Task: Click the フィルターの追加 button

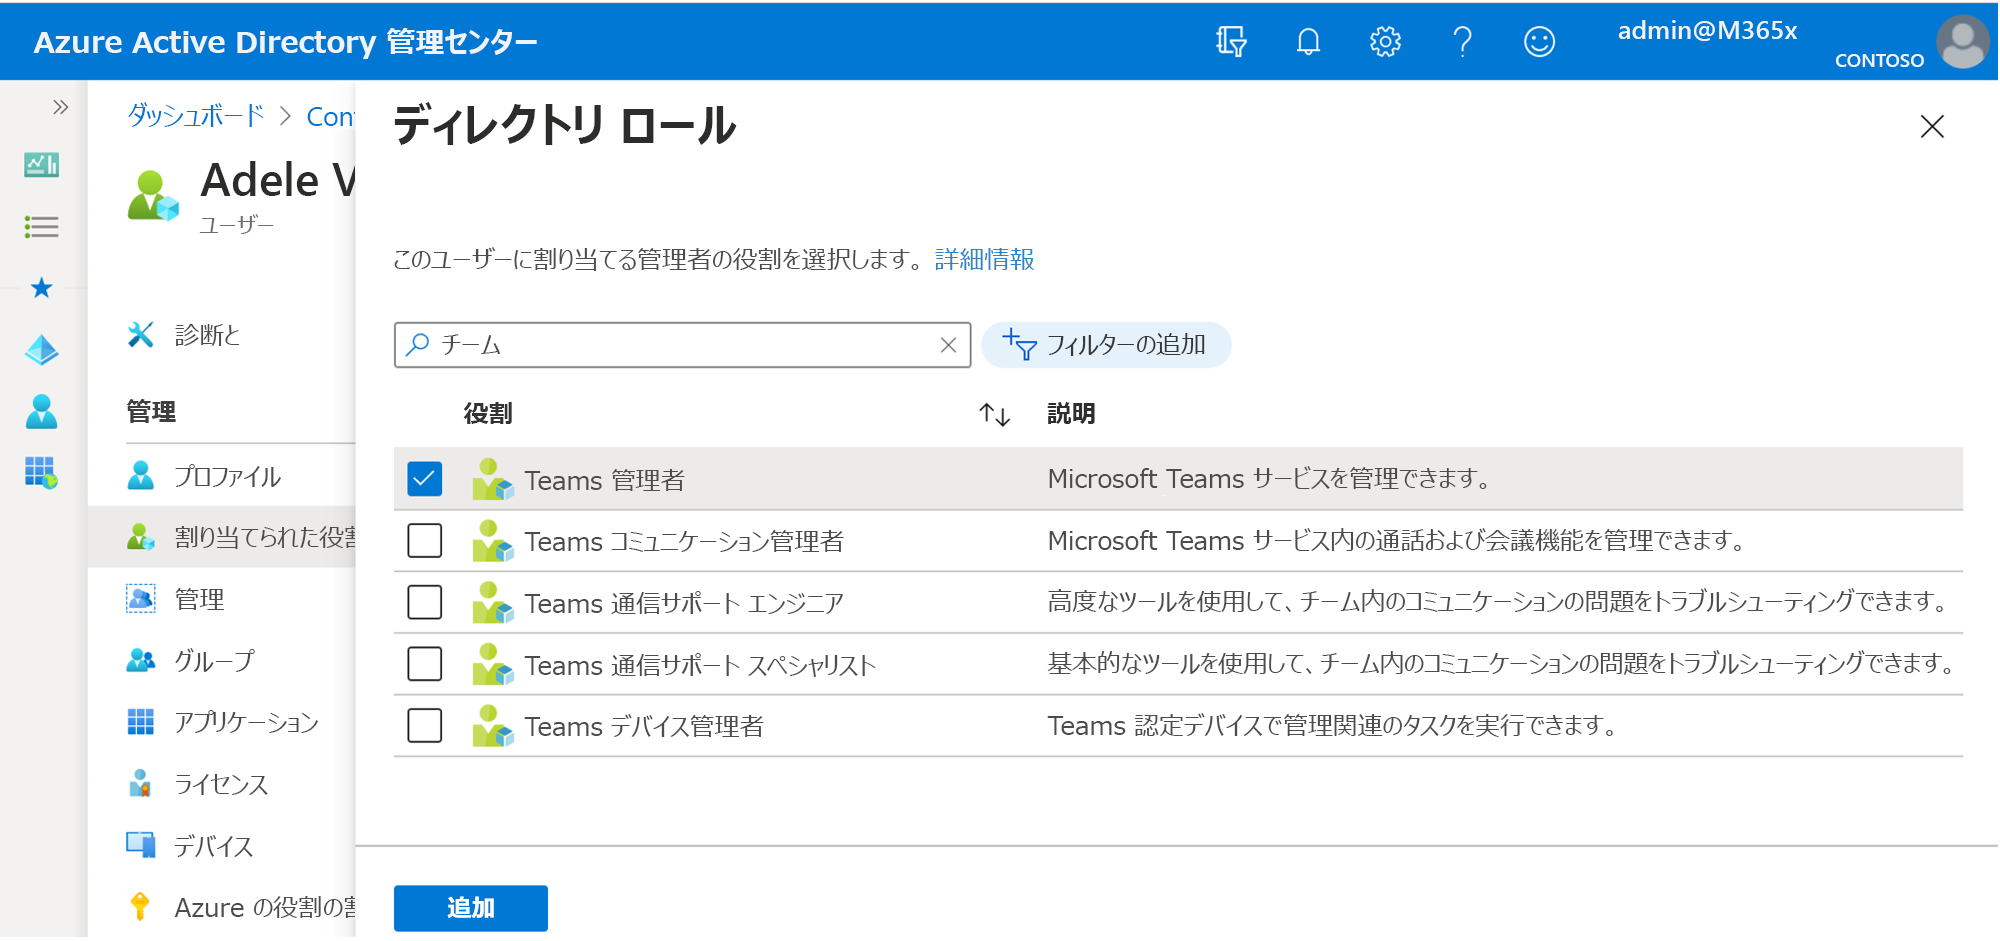Action: click(x=1106, y=345)
